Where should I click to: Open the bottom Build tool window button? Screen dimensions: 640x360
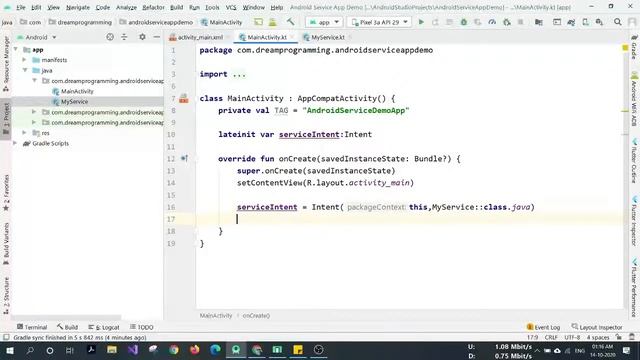pos(67,327)
